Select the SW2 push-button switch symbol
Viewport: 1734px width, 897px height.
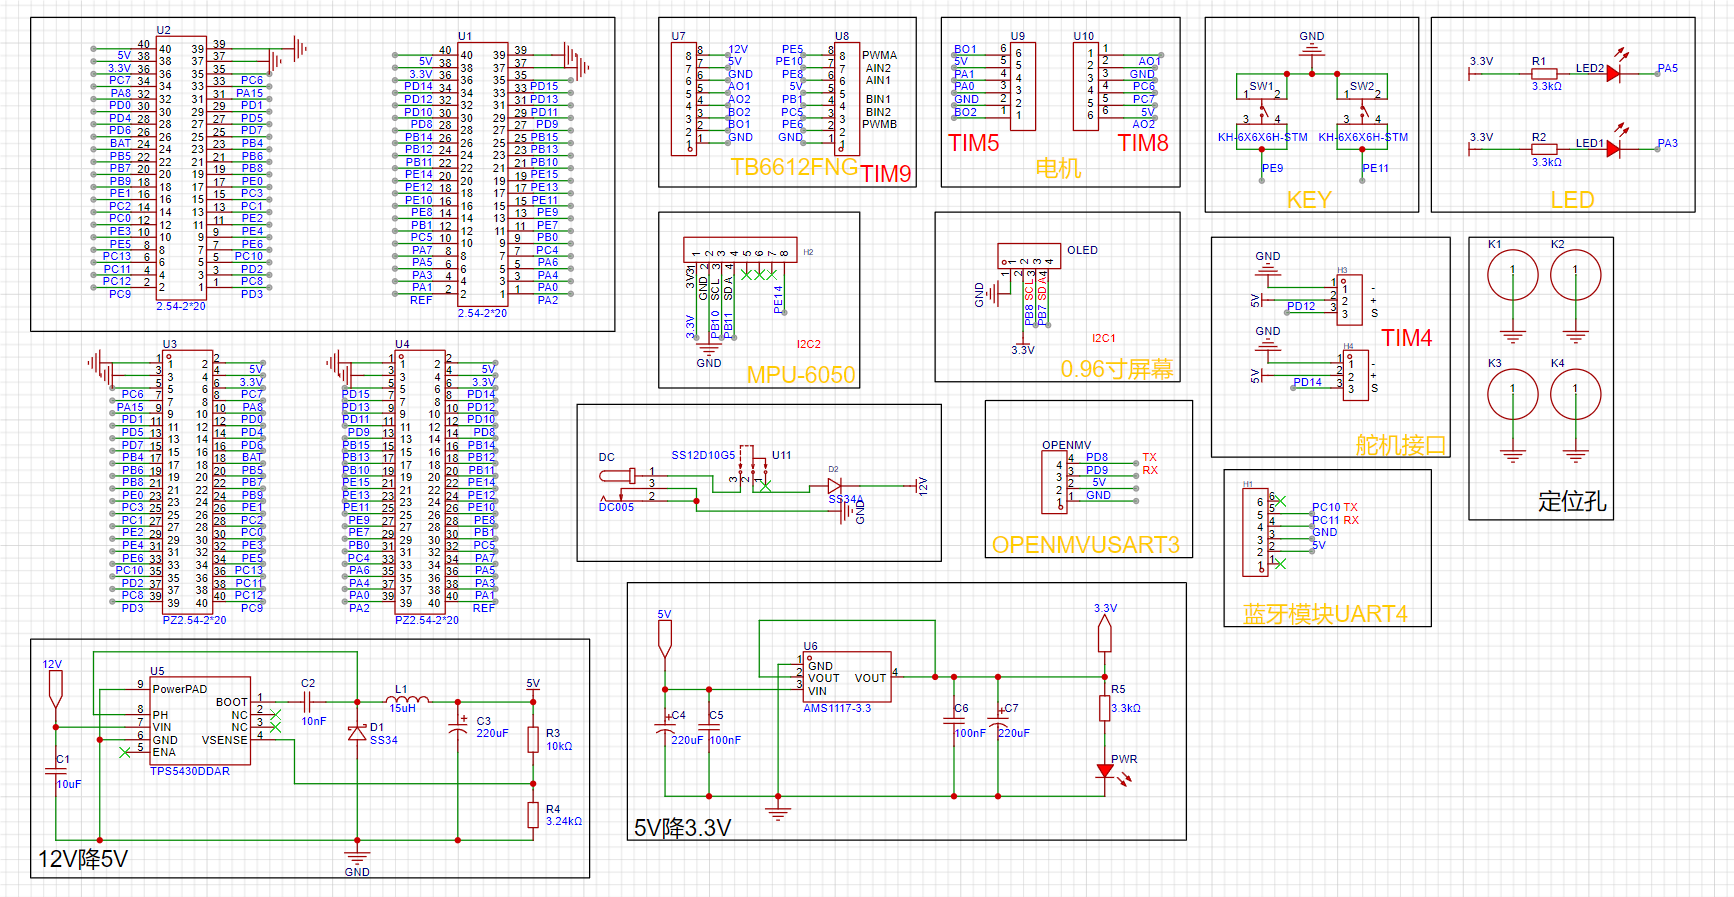pos(1362,109)
